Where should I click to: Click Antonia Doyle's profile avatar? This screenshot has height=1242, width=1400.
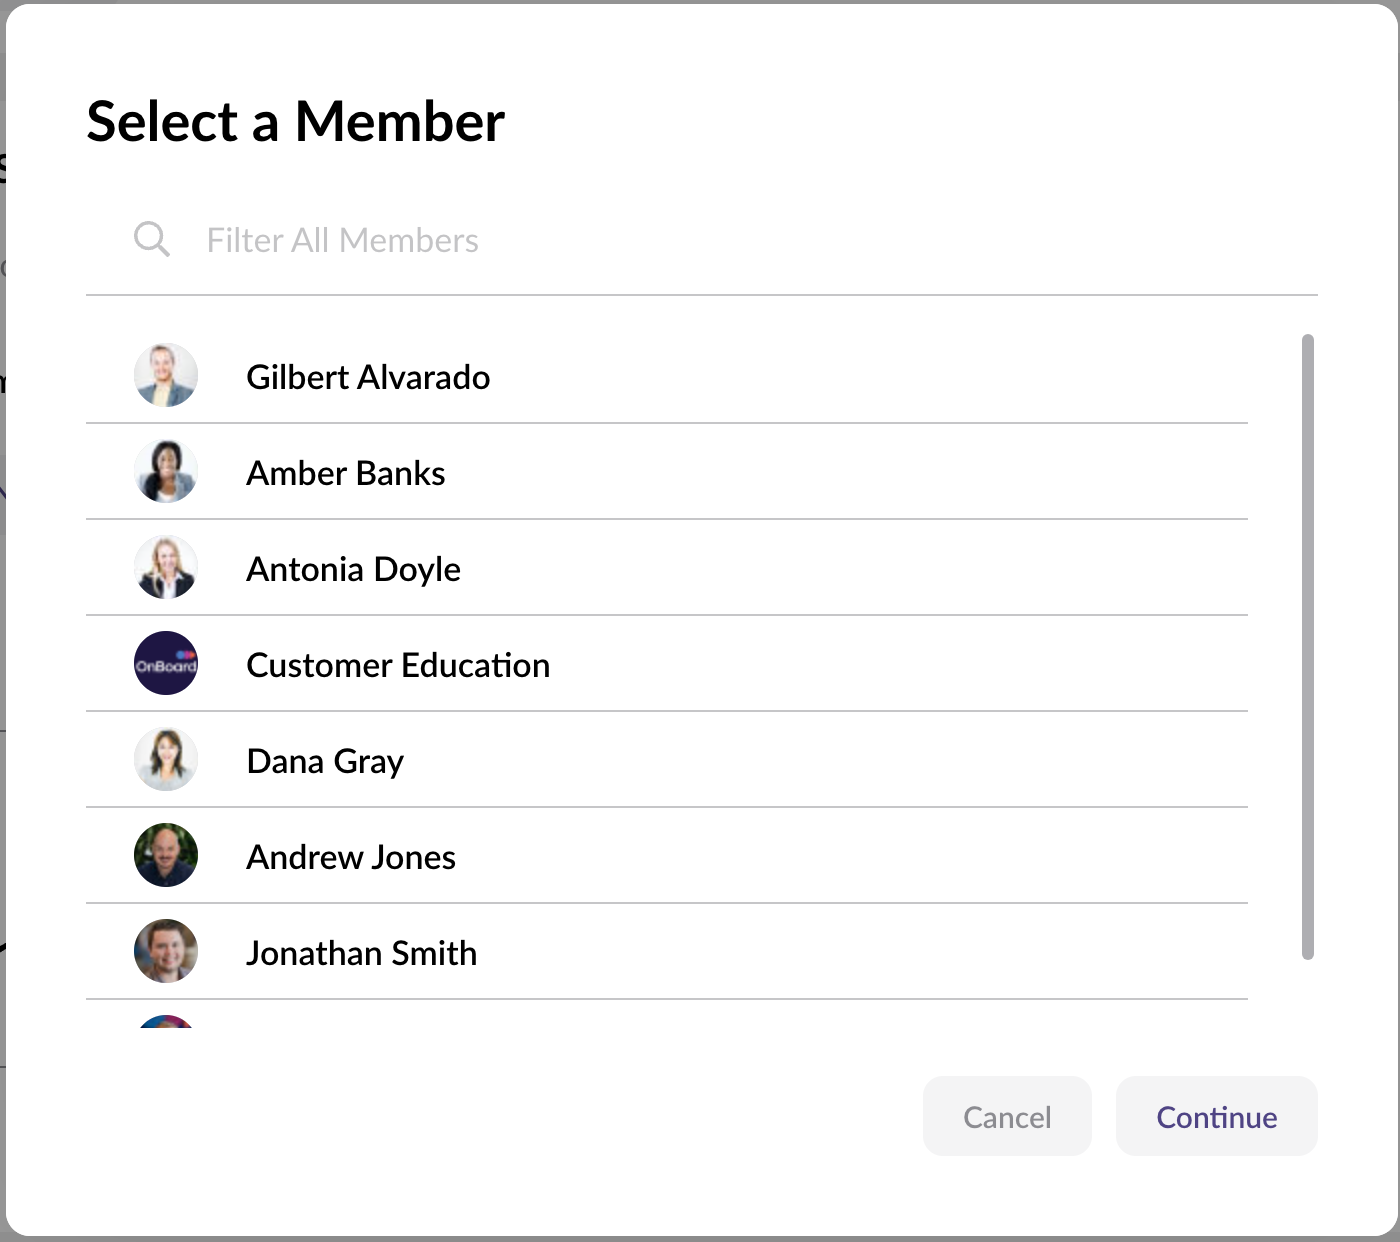[166, 568]
